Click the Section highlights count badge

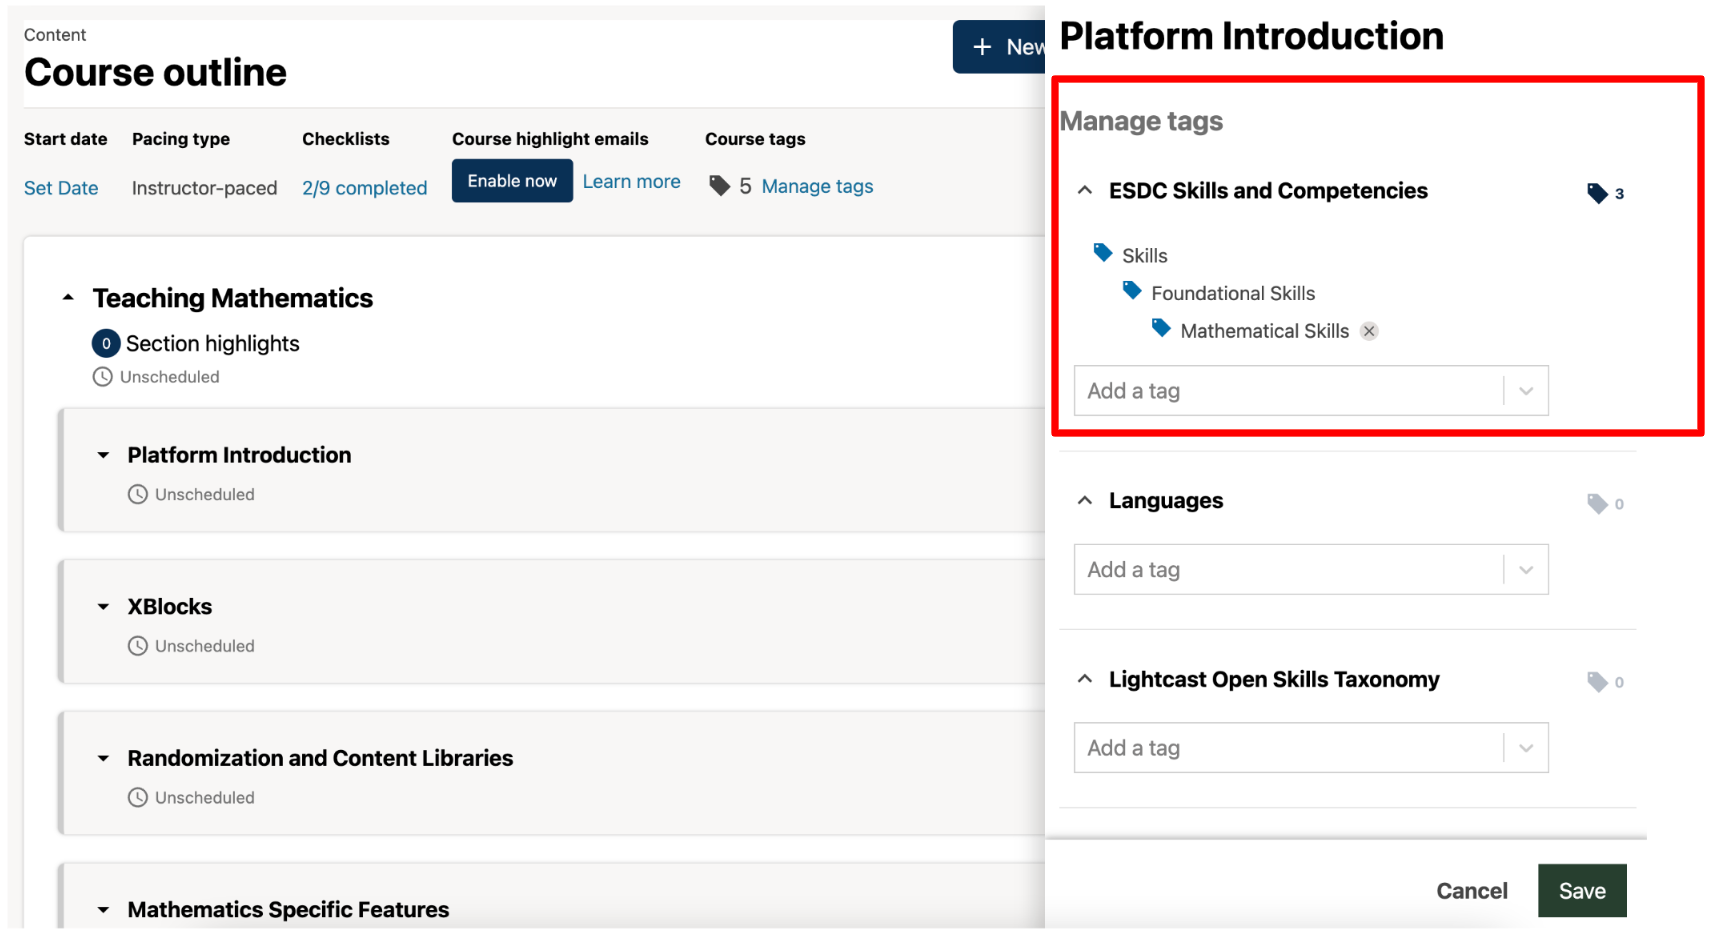click(x=106, y=343)
